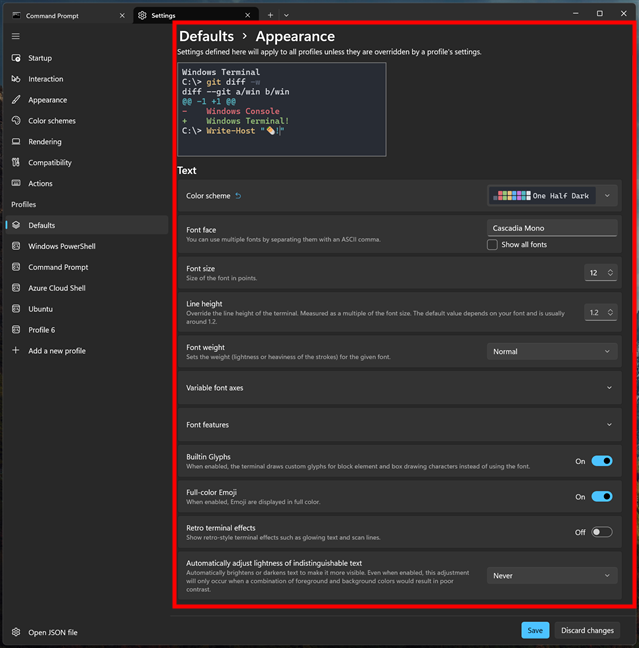The image size is (639, 648).
Task: Open the Color schemes settings page
Action: [87, 121]
